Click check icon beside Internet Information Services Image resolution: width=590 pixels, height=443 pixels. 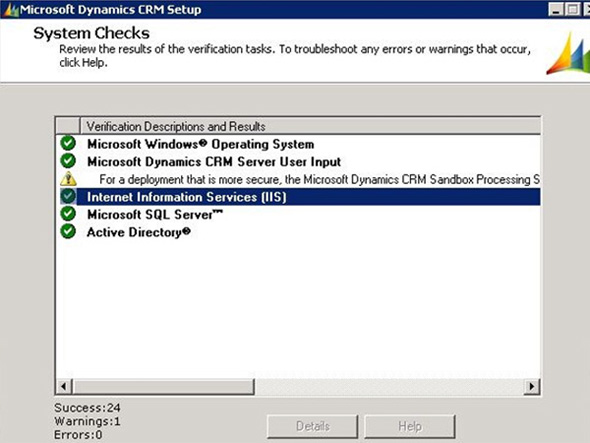68,196
